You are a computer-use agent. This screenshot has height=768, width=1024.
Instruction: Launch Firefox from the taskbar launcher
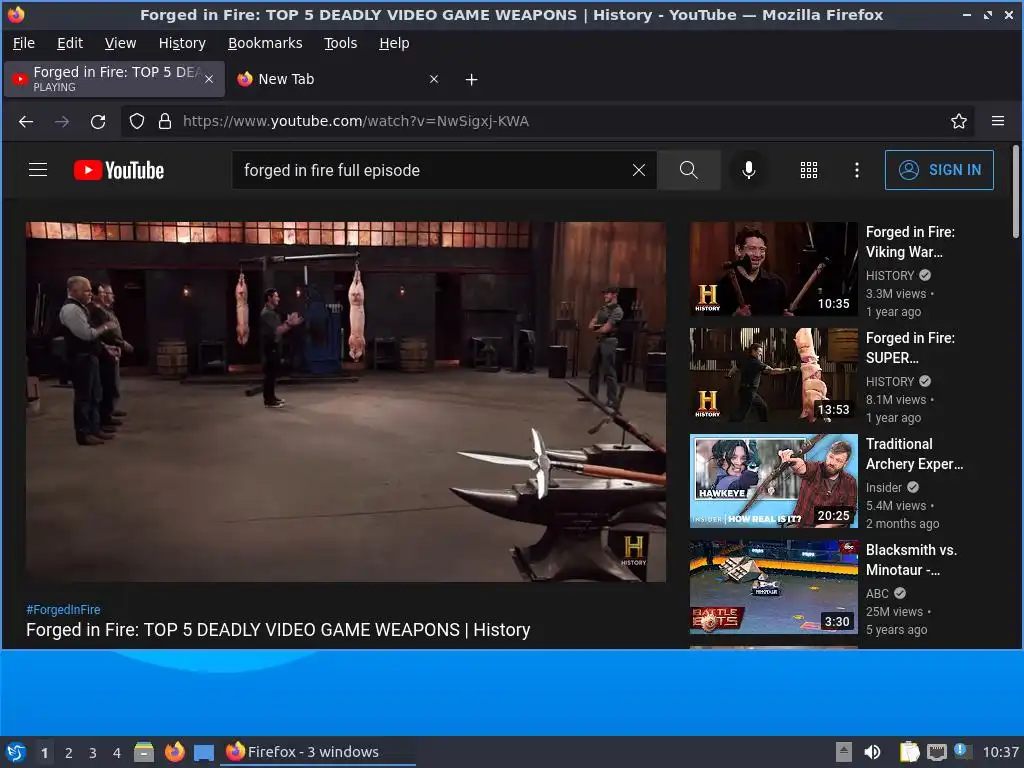tap(174, 752)
